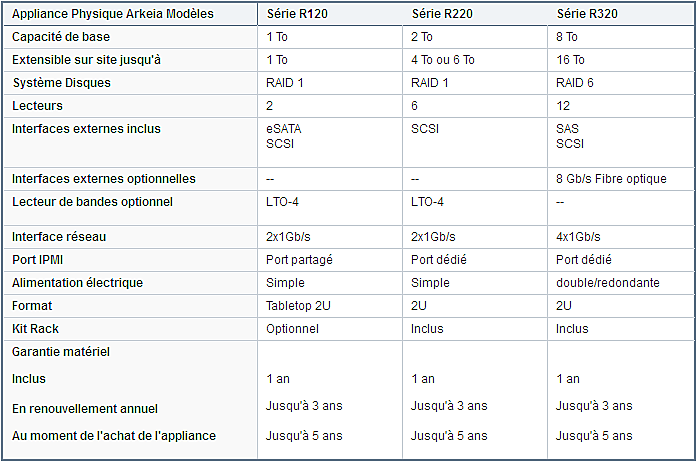Click 'Inclus' Kit Rack cell under R220
The width and height of the screenshot is (697, 462).
tap(427, 329)
